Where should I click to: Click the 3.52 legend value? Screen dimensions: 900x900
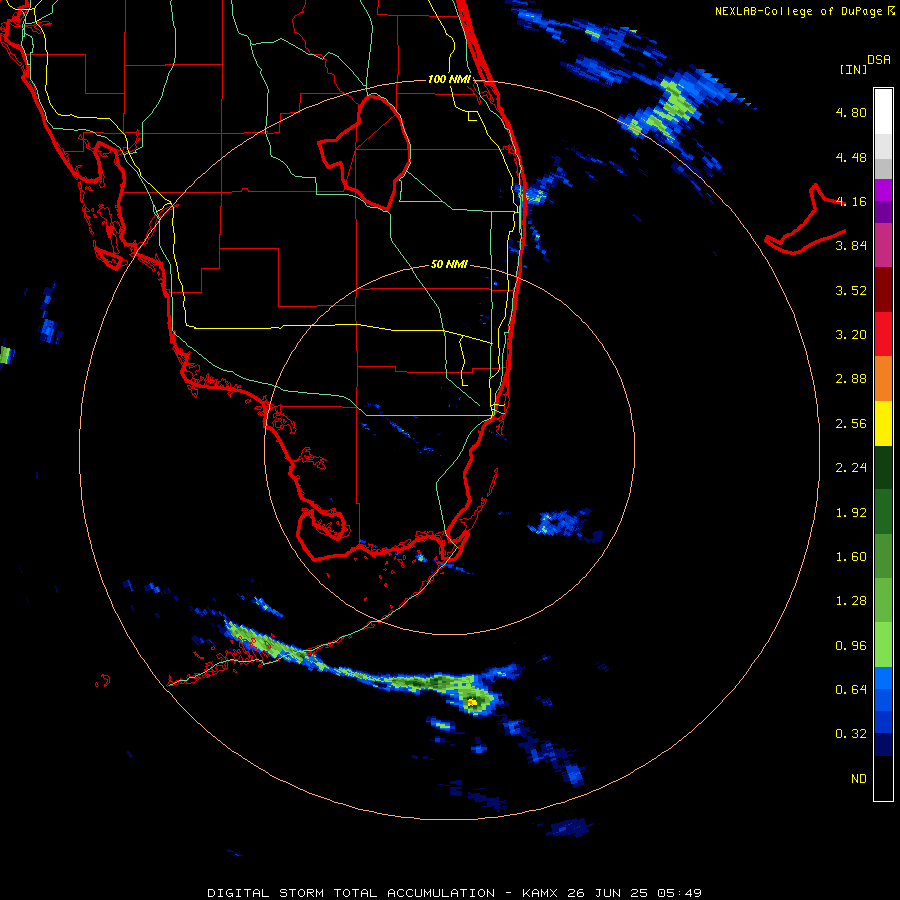(851, 290)
